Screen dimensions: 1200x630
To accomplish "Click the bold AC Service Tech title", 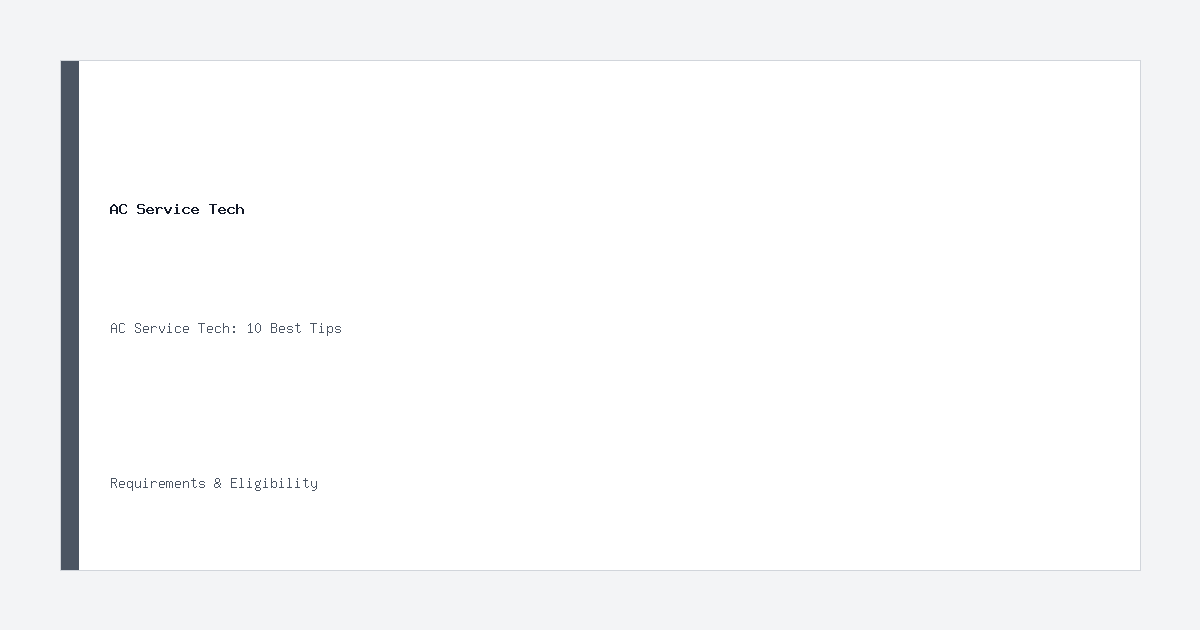I will pos(177,209).
